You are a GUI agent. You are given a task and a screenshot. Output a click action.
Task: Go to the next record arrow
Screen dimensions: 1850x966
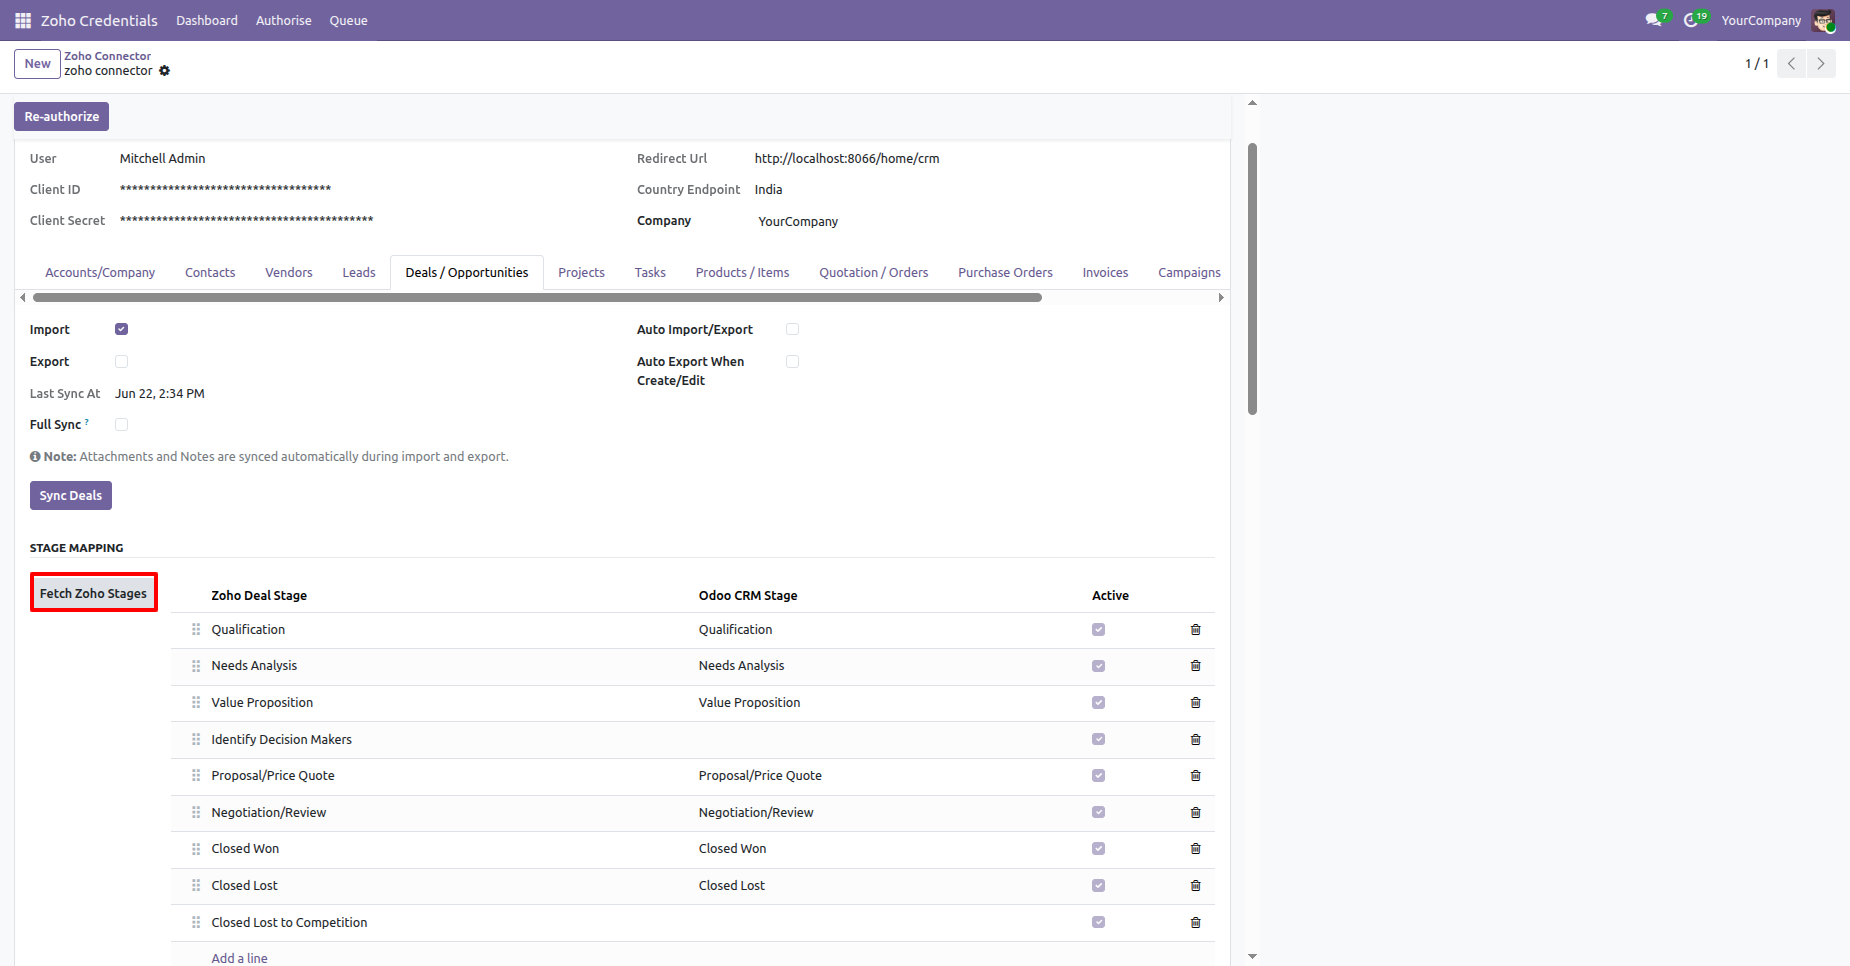(1821, 63)
